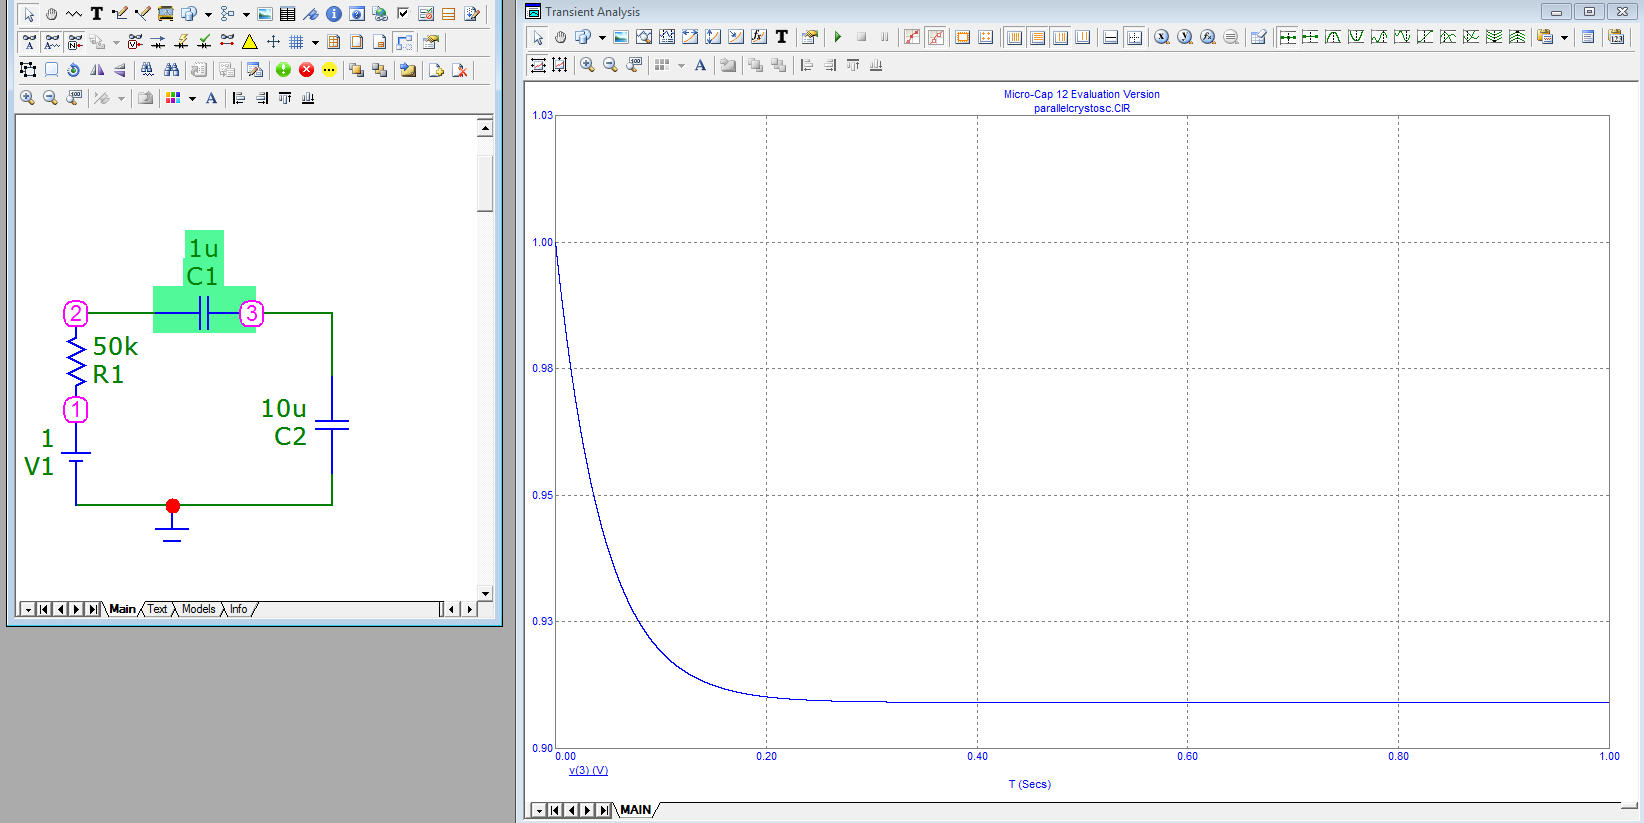Expand tab list dropdown in Transient Analysis bottom bar

539,810
